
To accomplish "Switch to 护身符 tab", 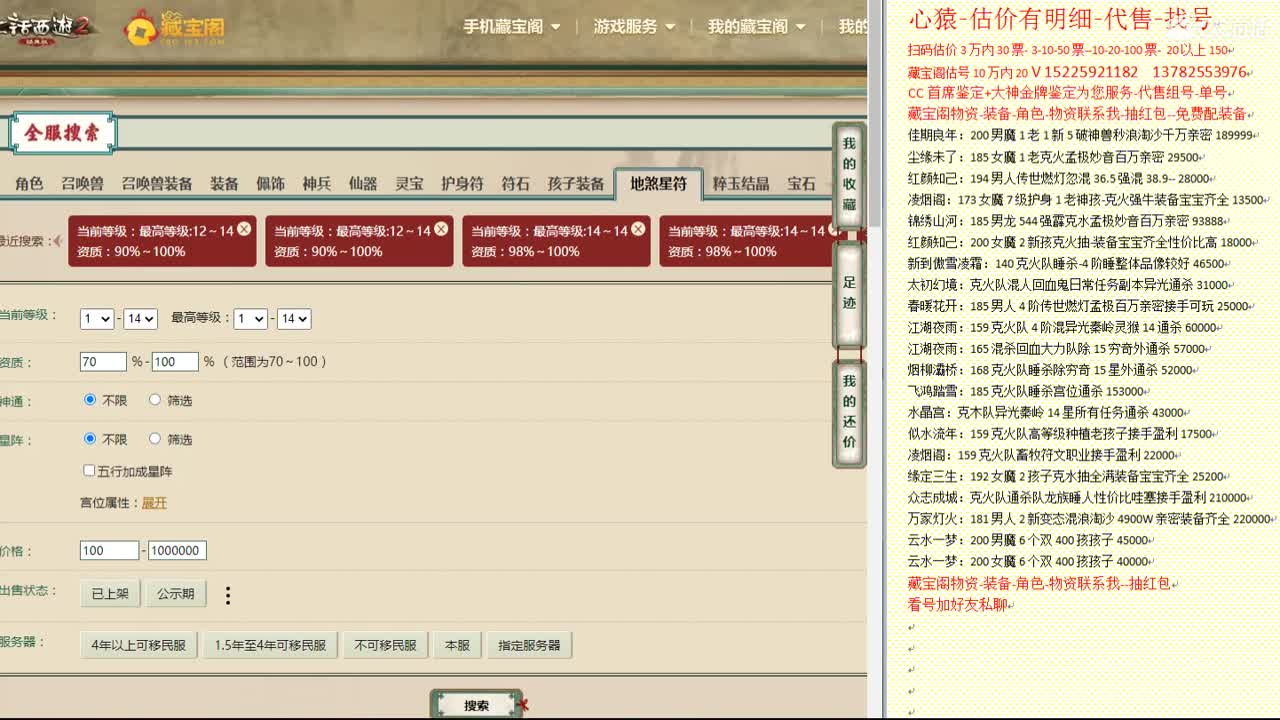I will coord(462,183).
